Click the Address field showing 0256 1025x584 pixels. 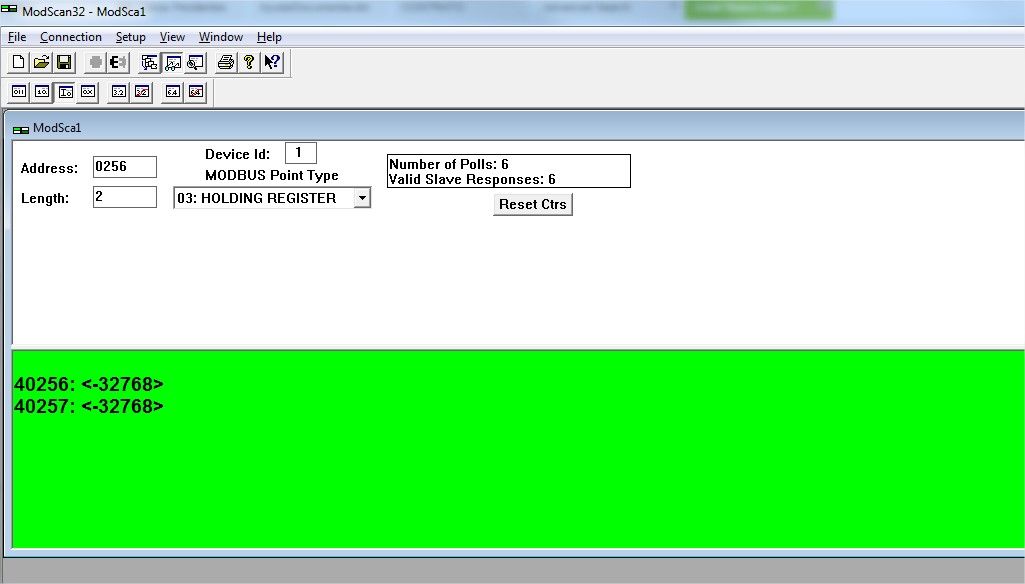point(125,167)
